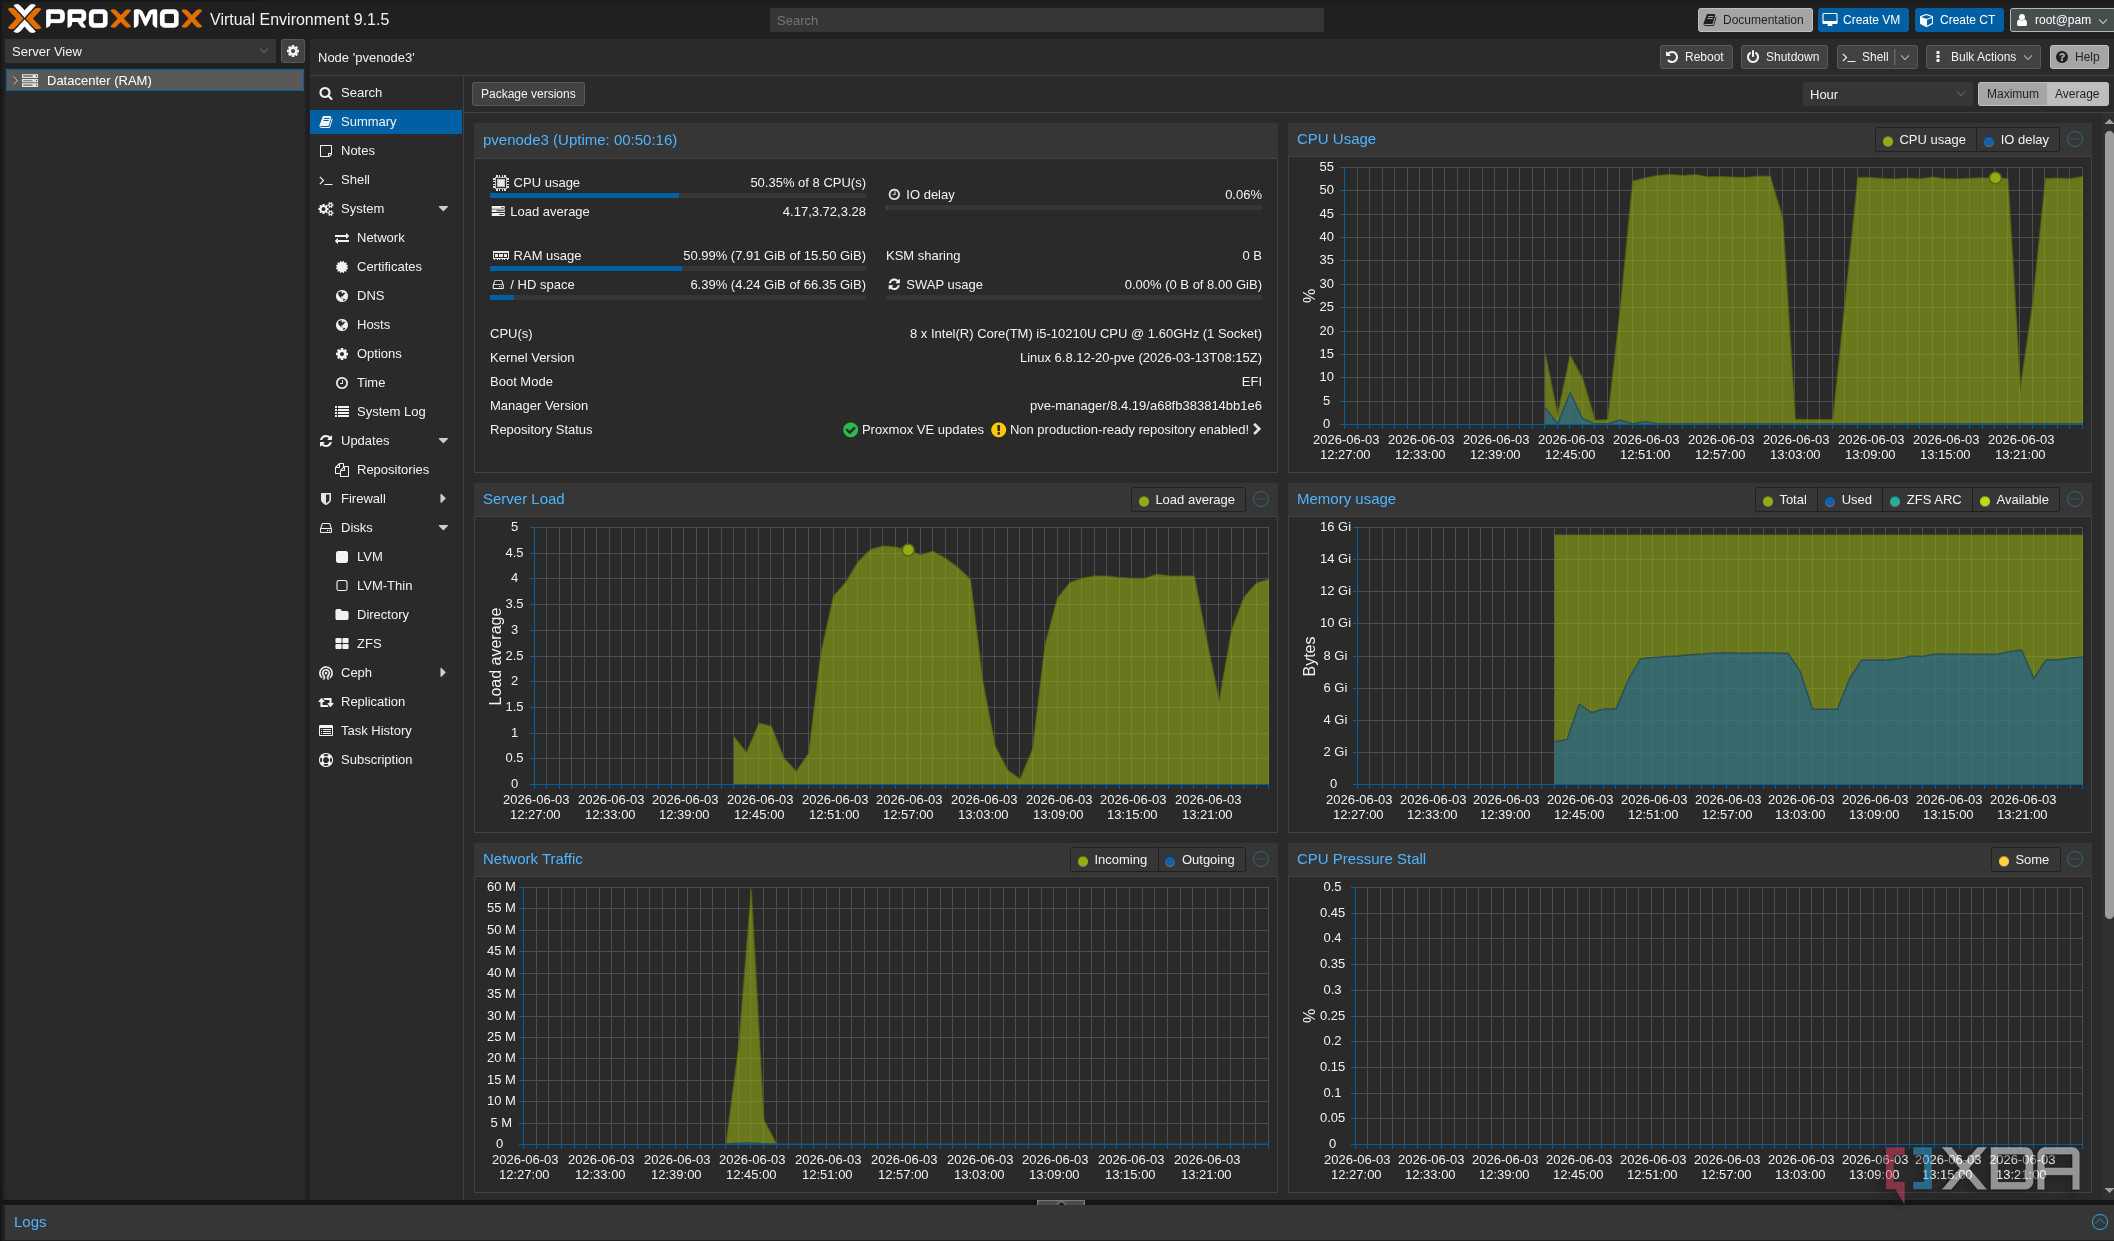Image resolution: width=2114 pixels, height=1241 pixels.
Task: Toggle the IO delay series in CPU chart legend
Action: tap(2017, 140)
